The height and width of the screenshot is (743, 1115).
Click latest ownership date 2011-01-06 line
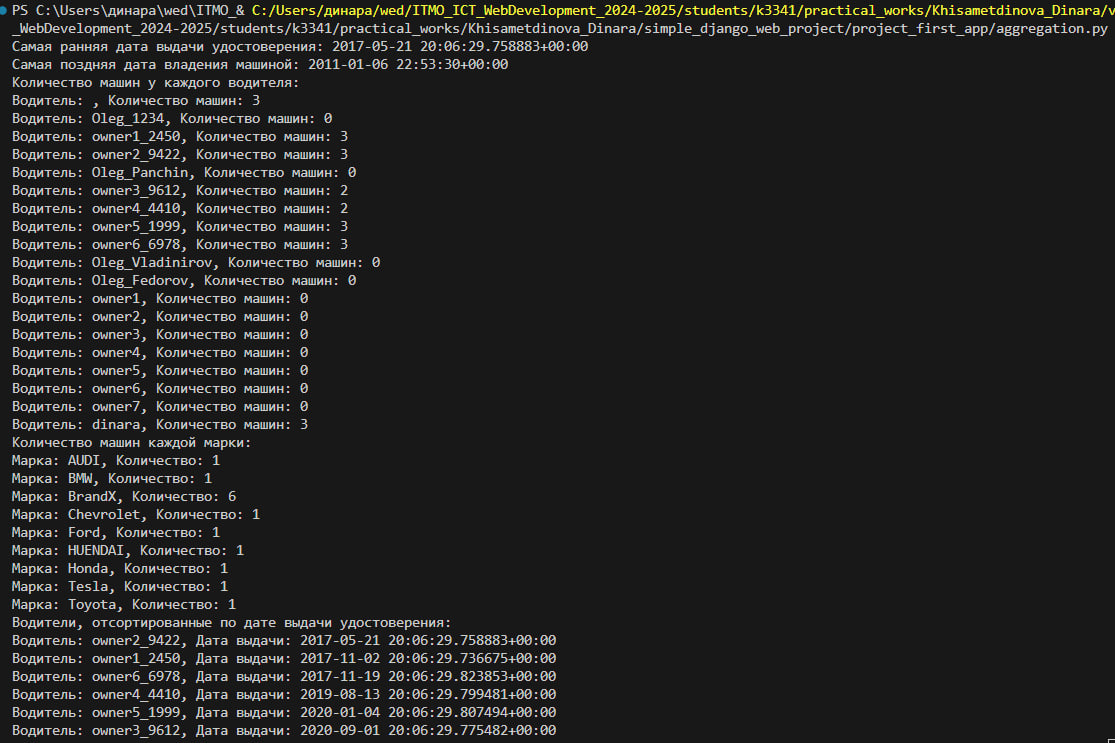[260, 65]
